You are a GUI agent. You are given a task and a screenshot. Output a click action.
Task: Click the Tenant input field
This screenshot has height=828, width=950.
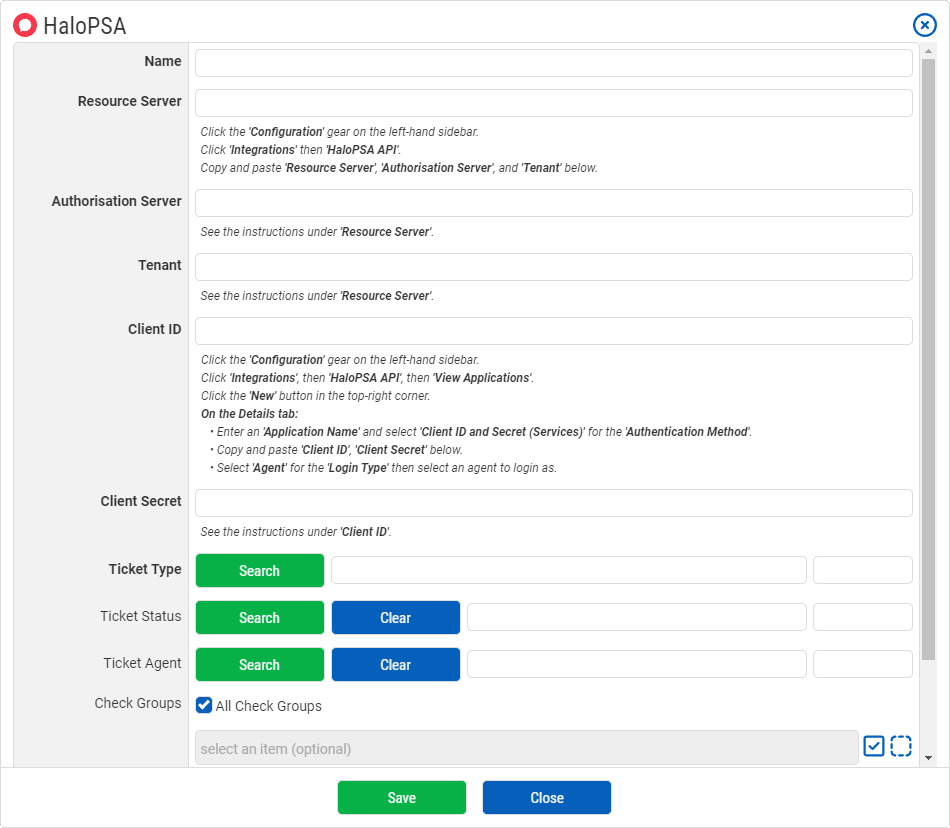(x=553, y=267)
